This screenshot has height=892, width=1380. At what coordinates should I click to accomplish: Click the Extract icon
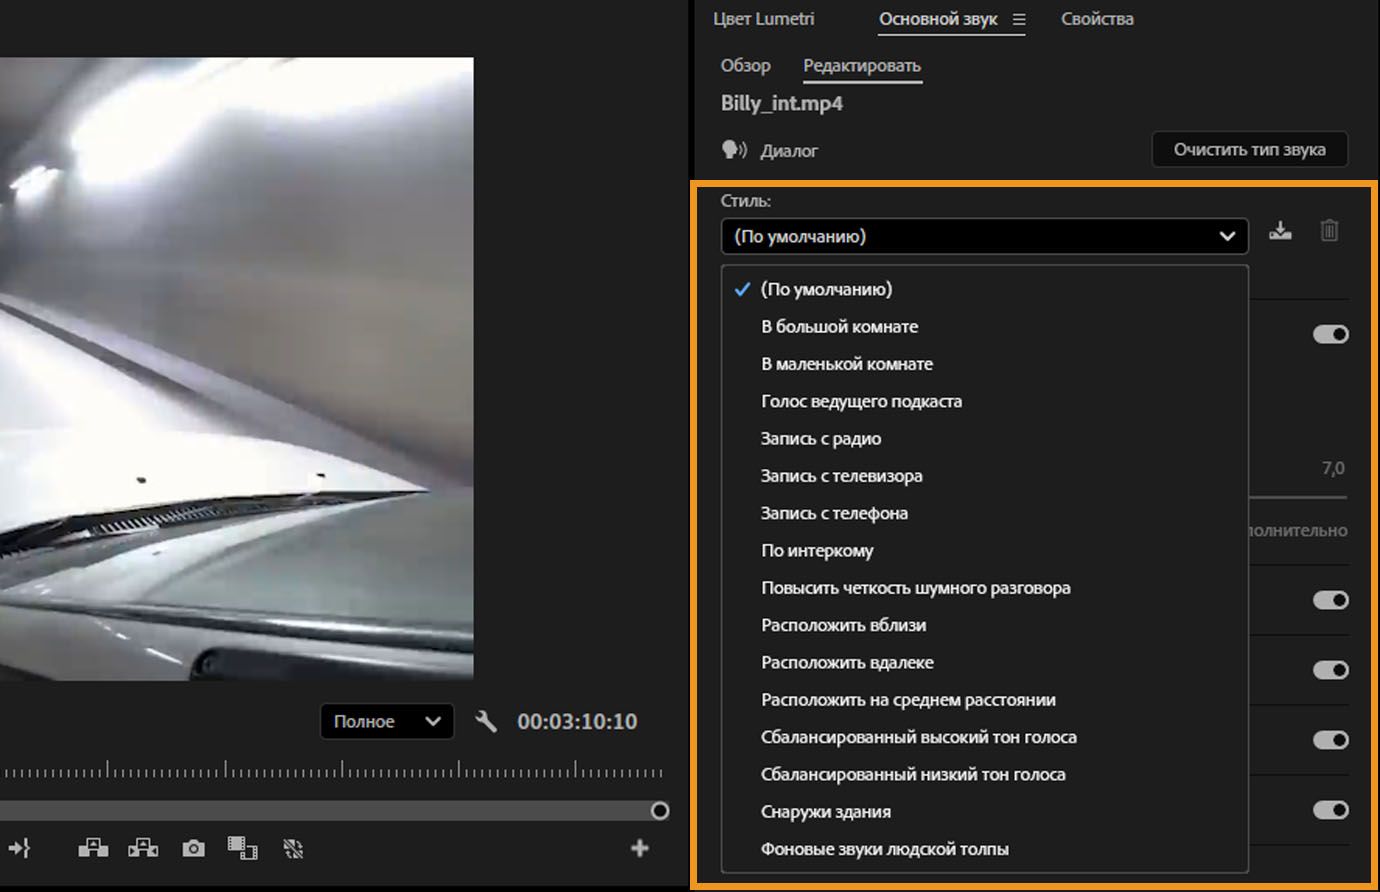point(143,847)
